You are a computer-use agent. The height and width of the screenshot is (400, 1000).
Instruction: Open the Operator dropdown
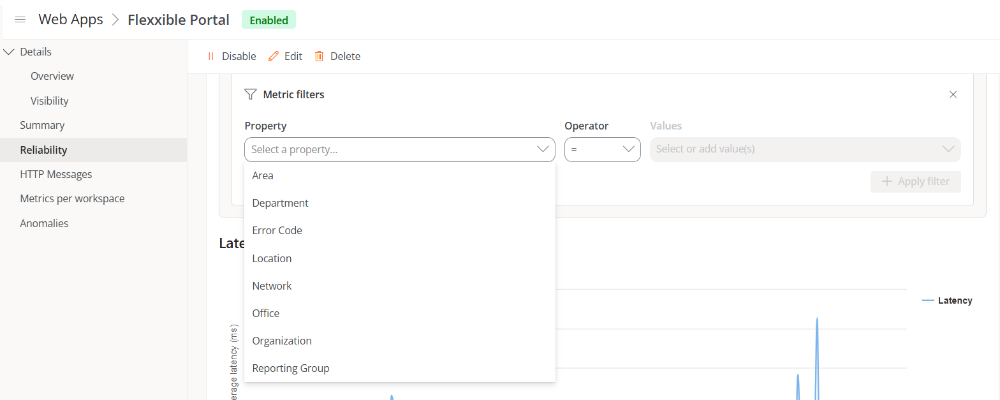[602, 149]
